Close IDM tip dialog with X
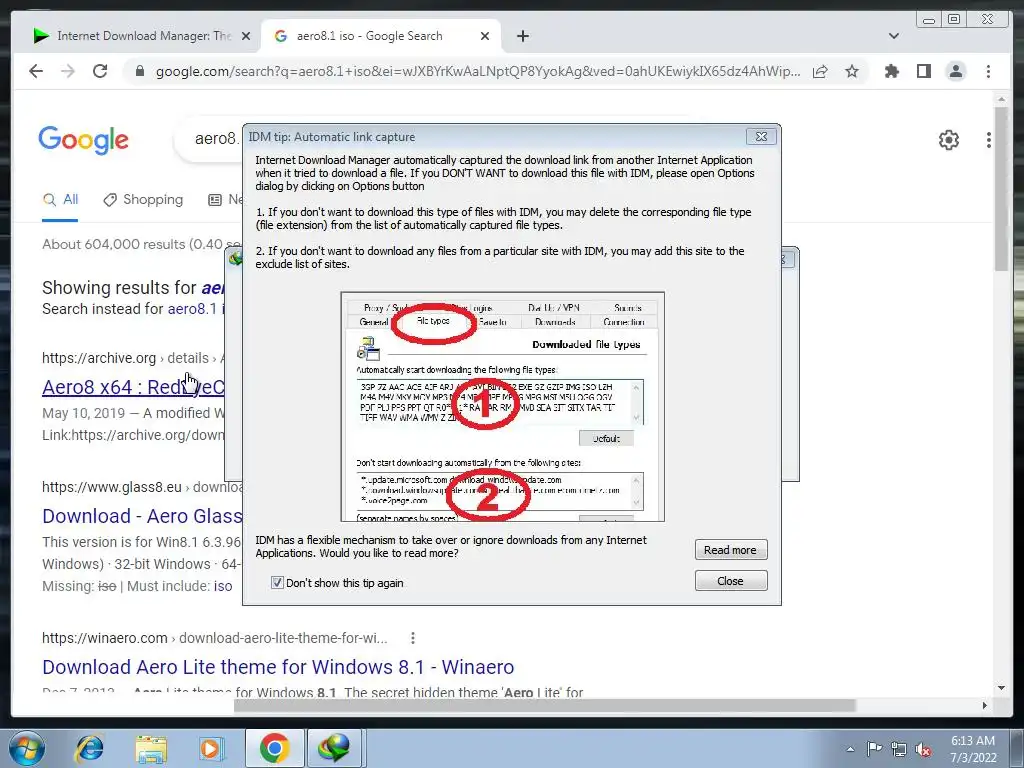 [x=761, y=136]
